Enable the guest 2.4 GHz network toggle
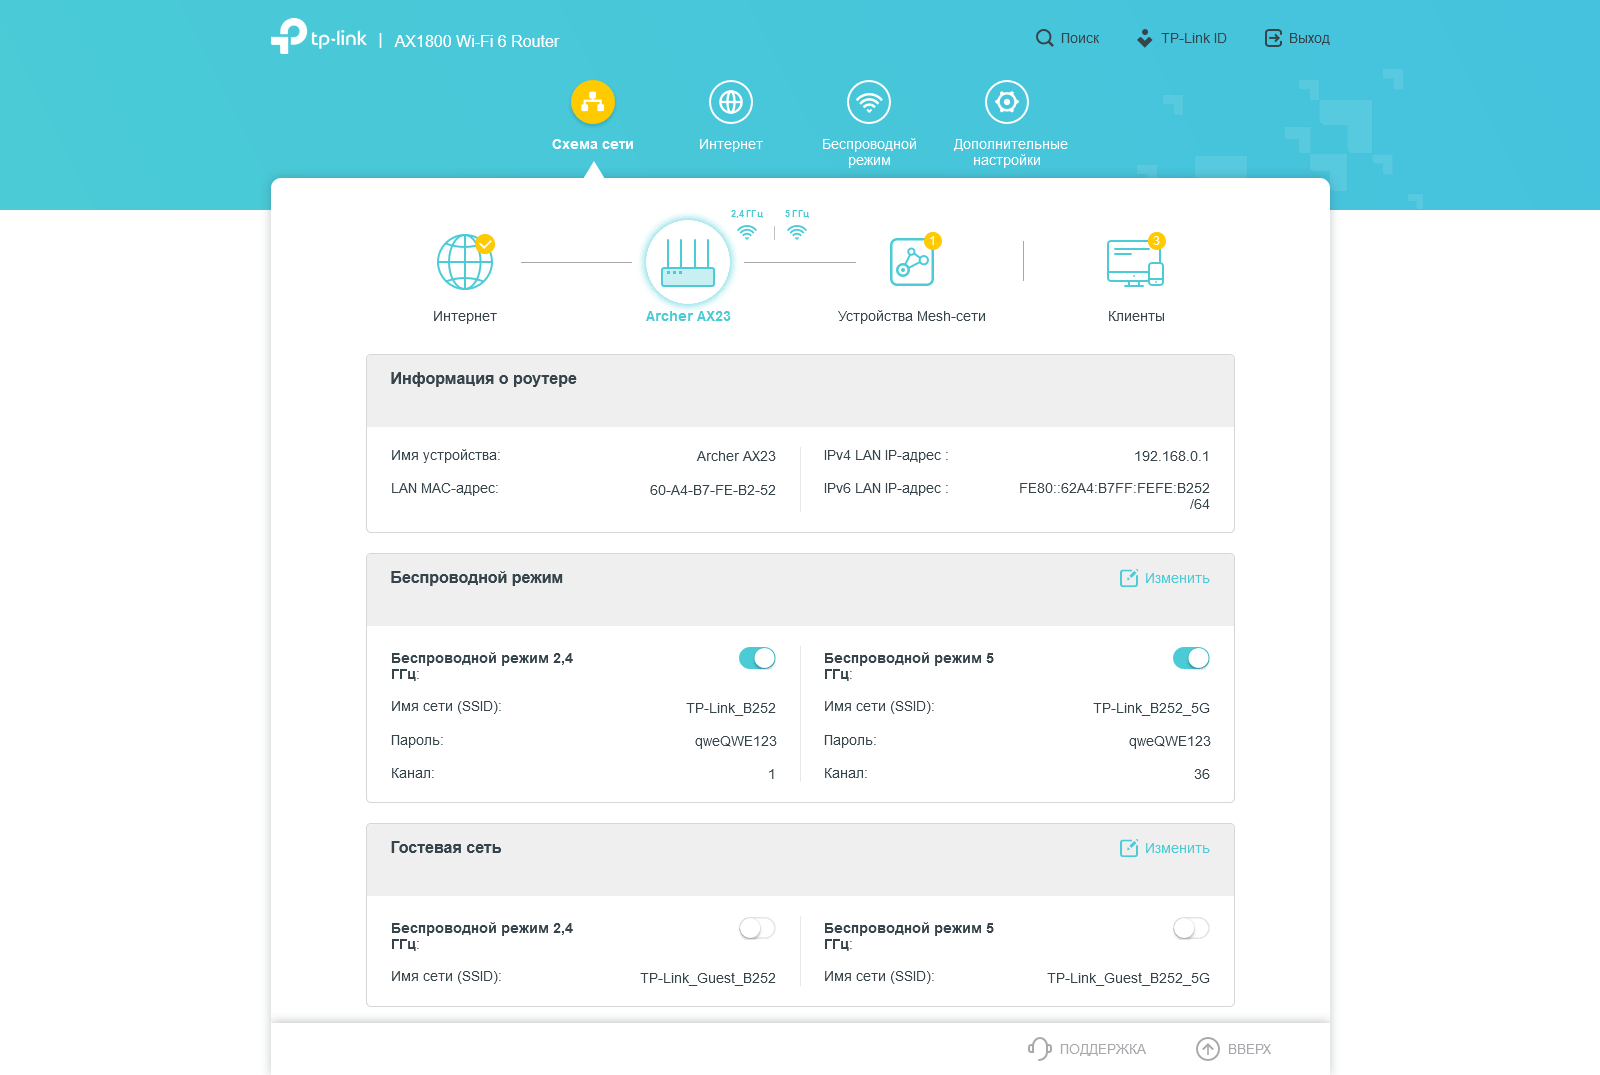This screenshot has height=1075, width=1600. [757, 928]
